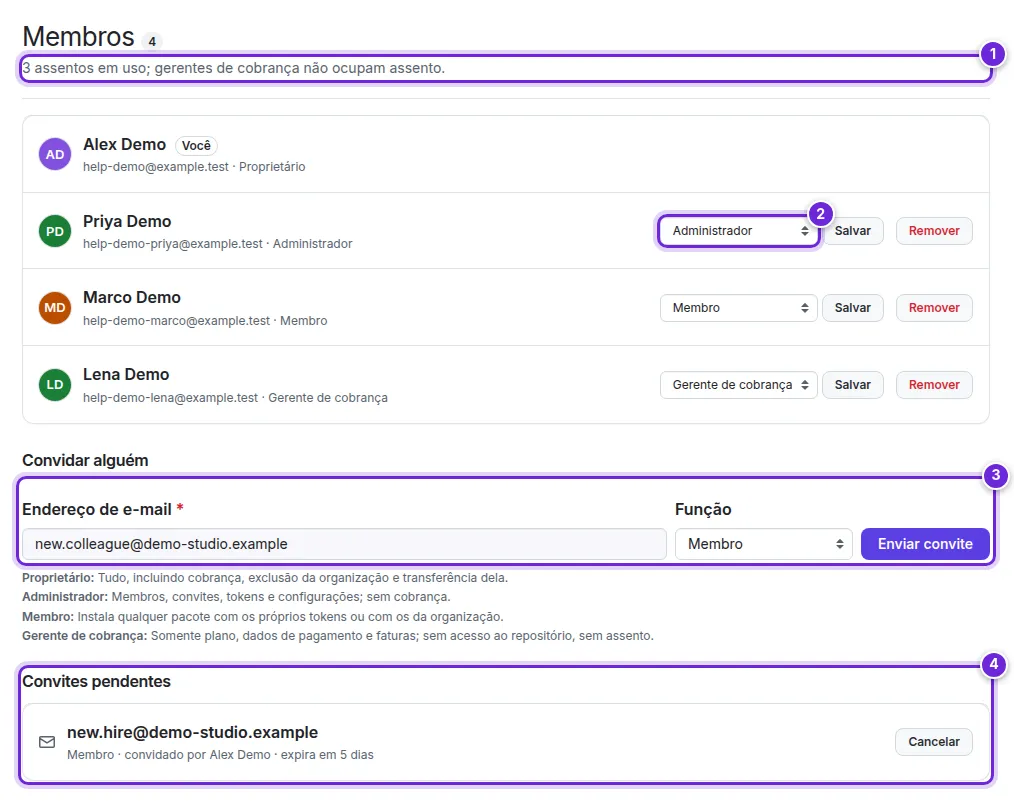The image size is (1014, 801).
Task: Click the member count badge 4
Action: (152, 41)
